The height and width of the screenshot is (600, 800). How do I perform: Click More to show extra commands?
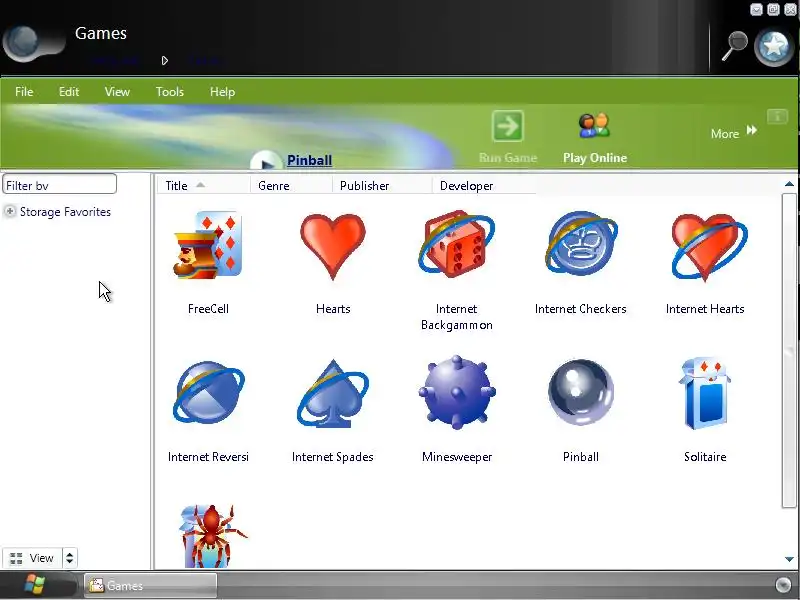point(734,133)
